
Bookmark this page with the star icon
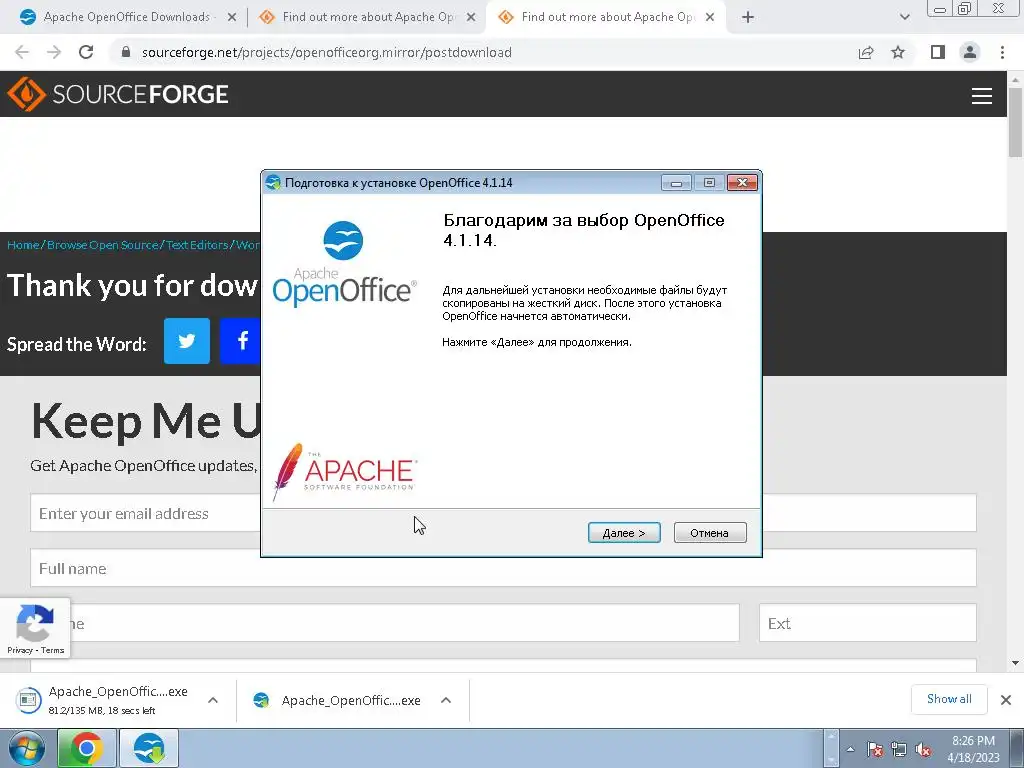coord(898,52)
